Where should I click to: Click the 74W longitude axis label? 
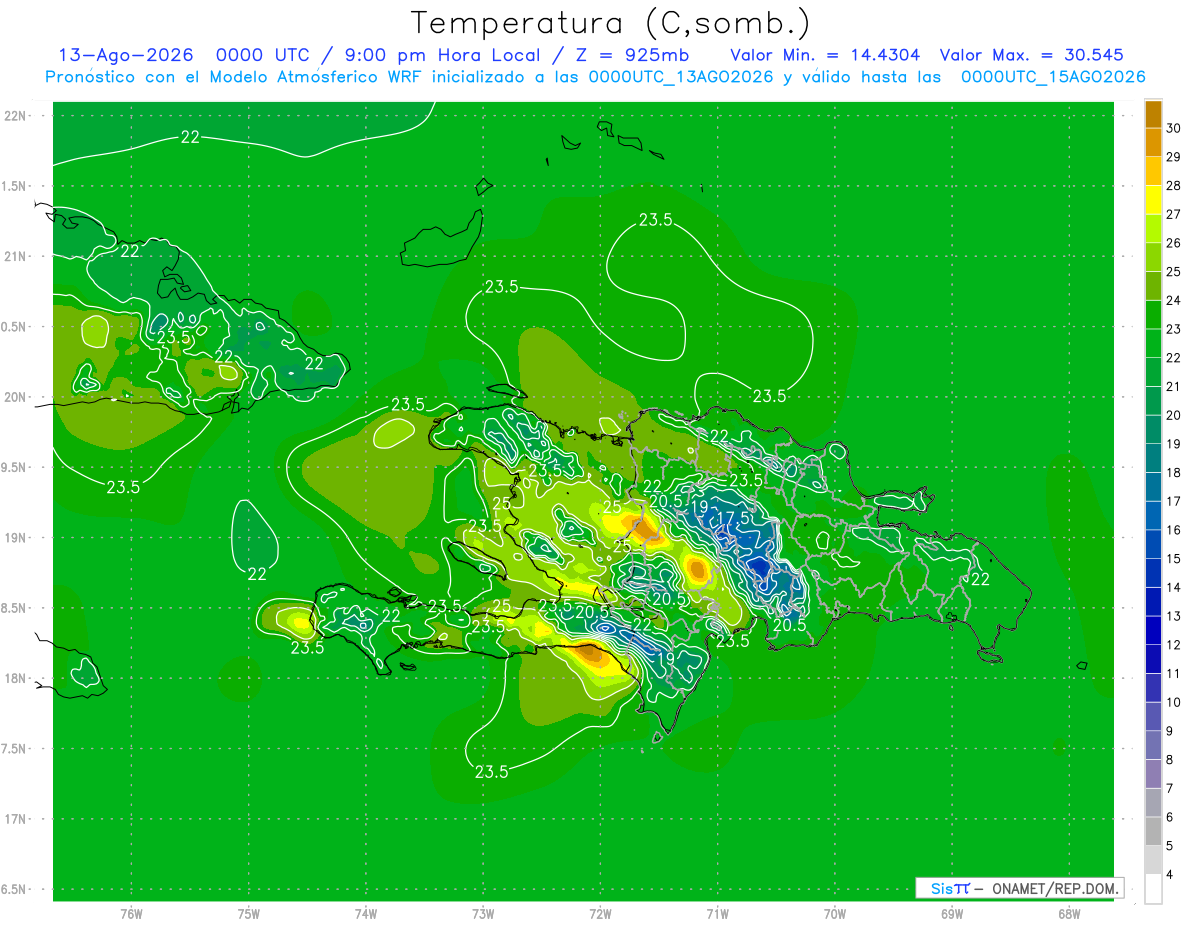click(366, 912)
